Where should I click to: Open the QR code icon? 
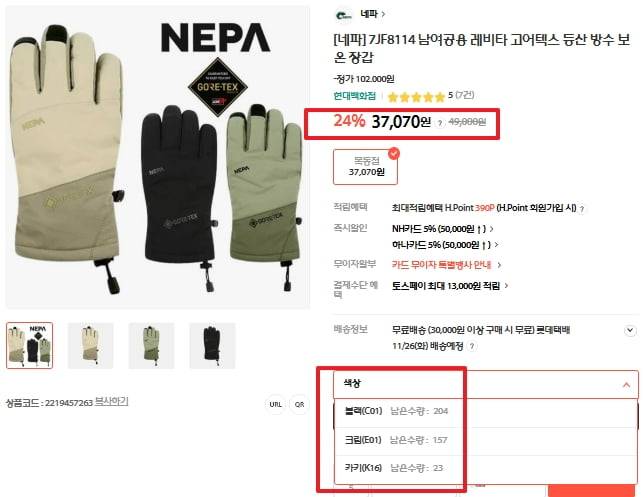(299, 404)
